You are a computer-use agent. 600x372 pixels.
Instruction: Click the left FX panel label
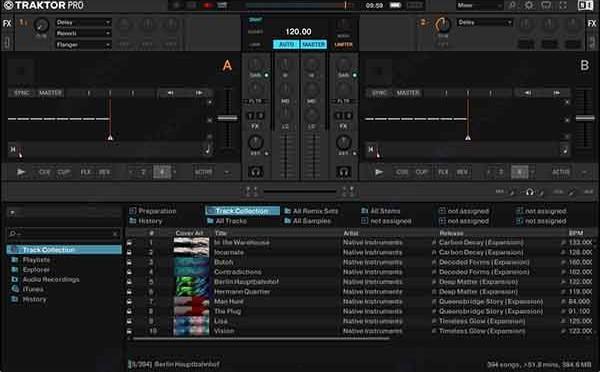pyautogui.click(x=7, y=24)
